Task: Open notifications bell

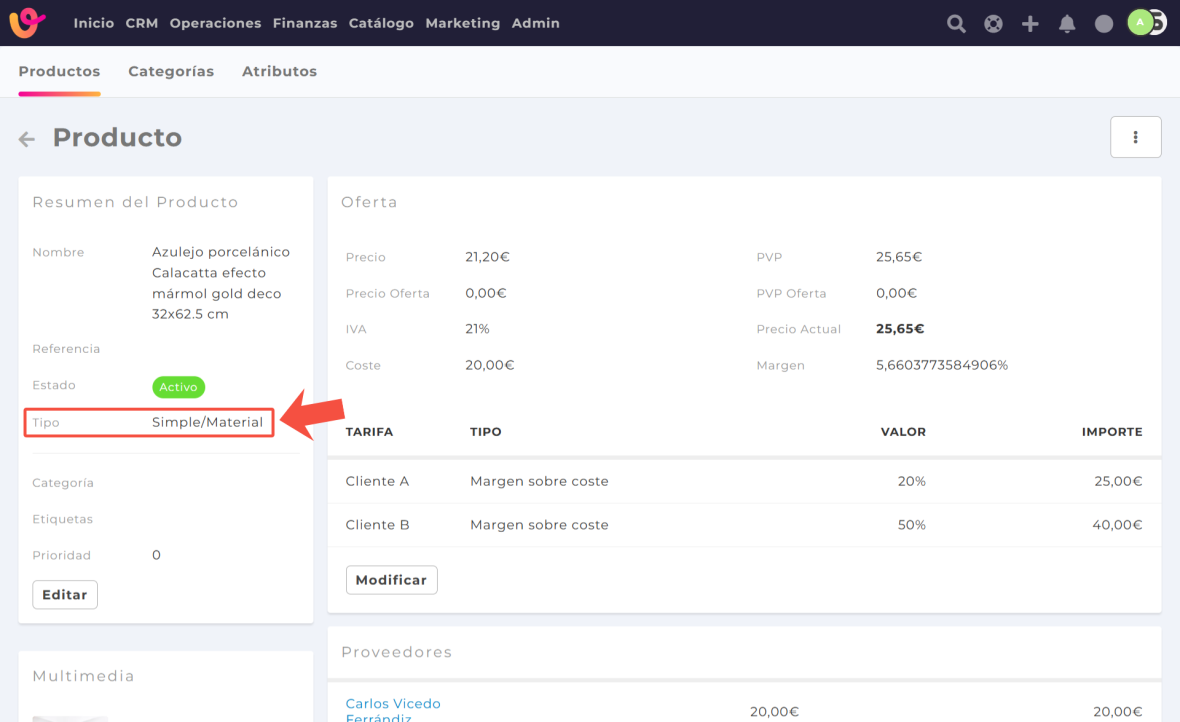Action: (x=1067, y=24)
